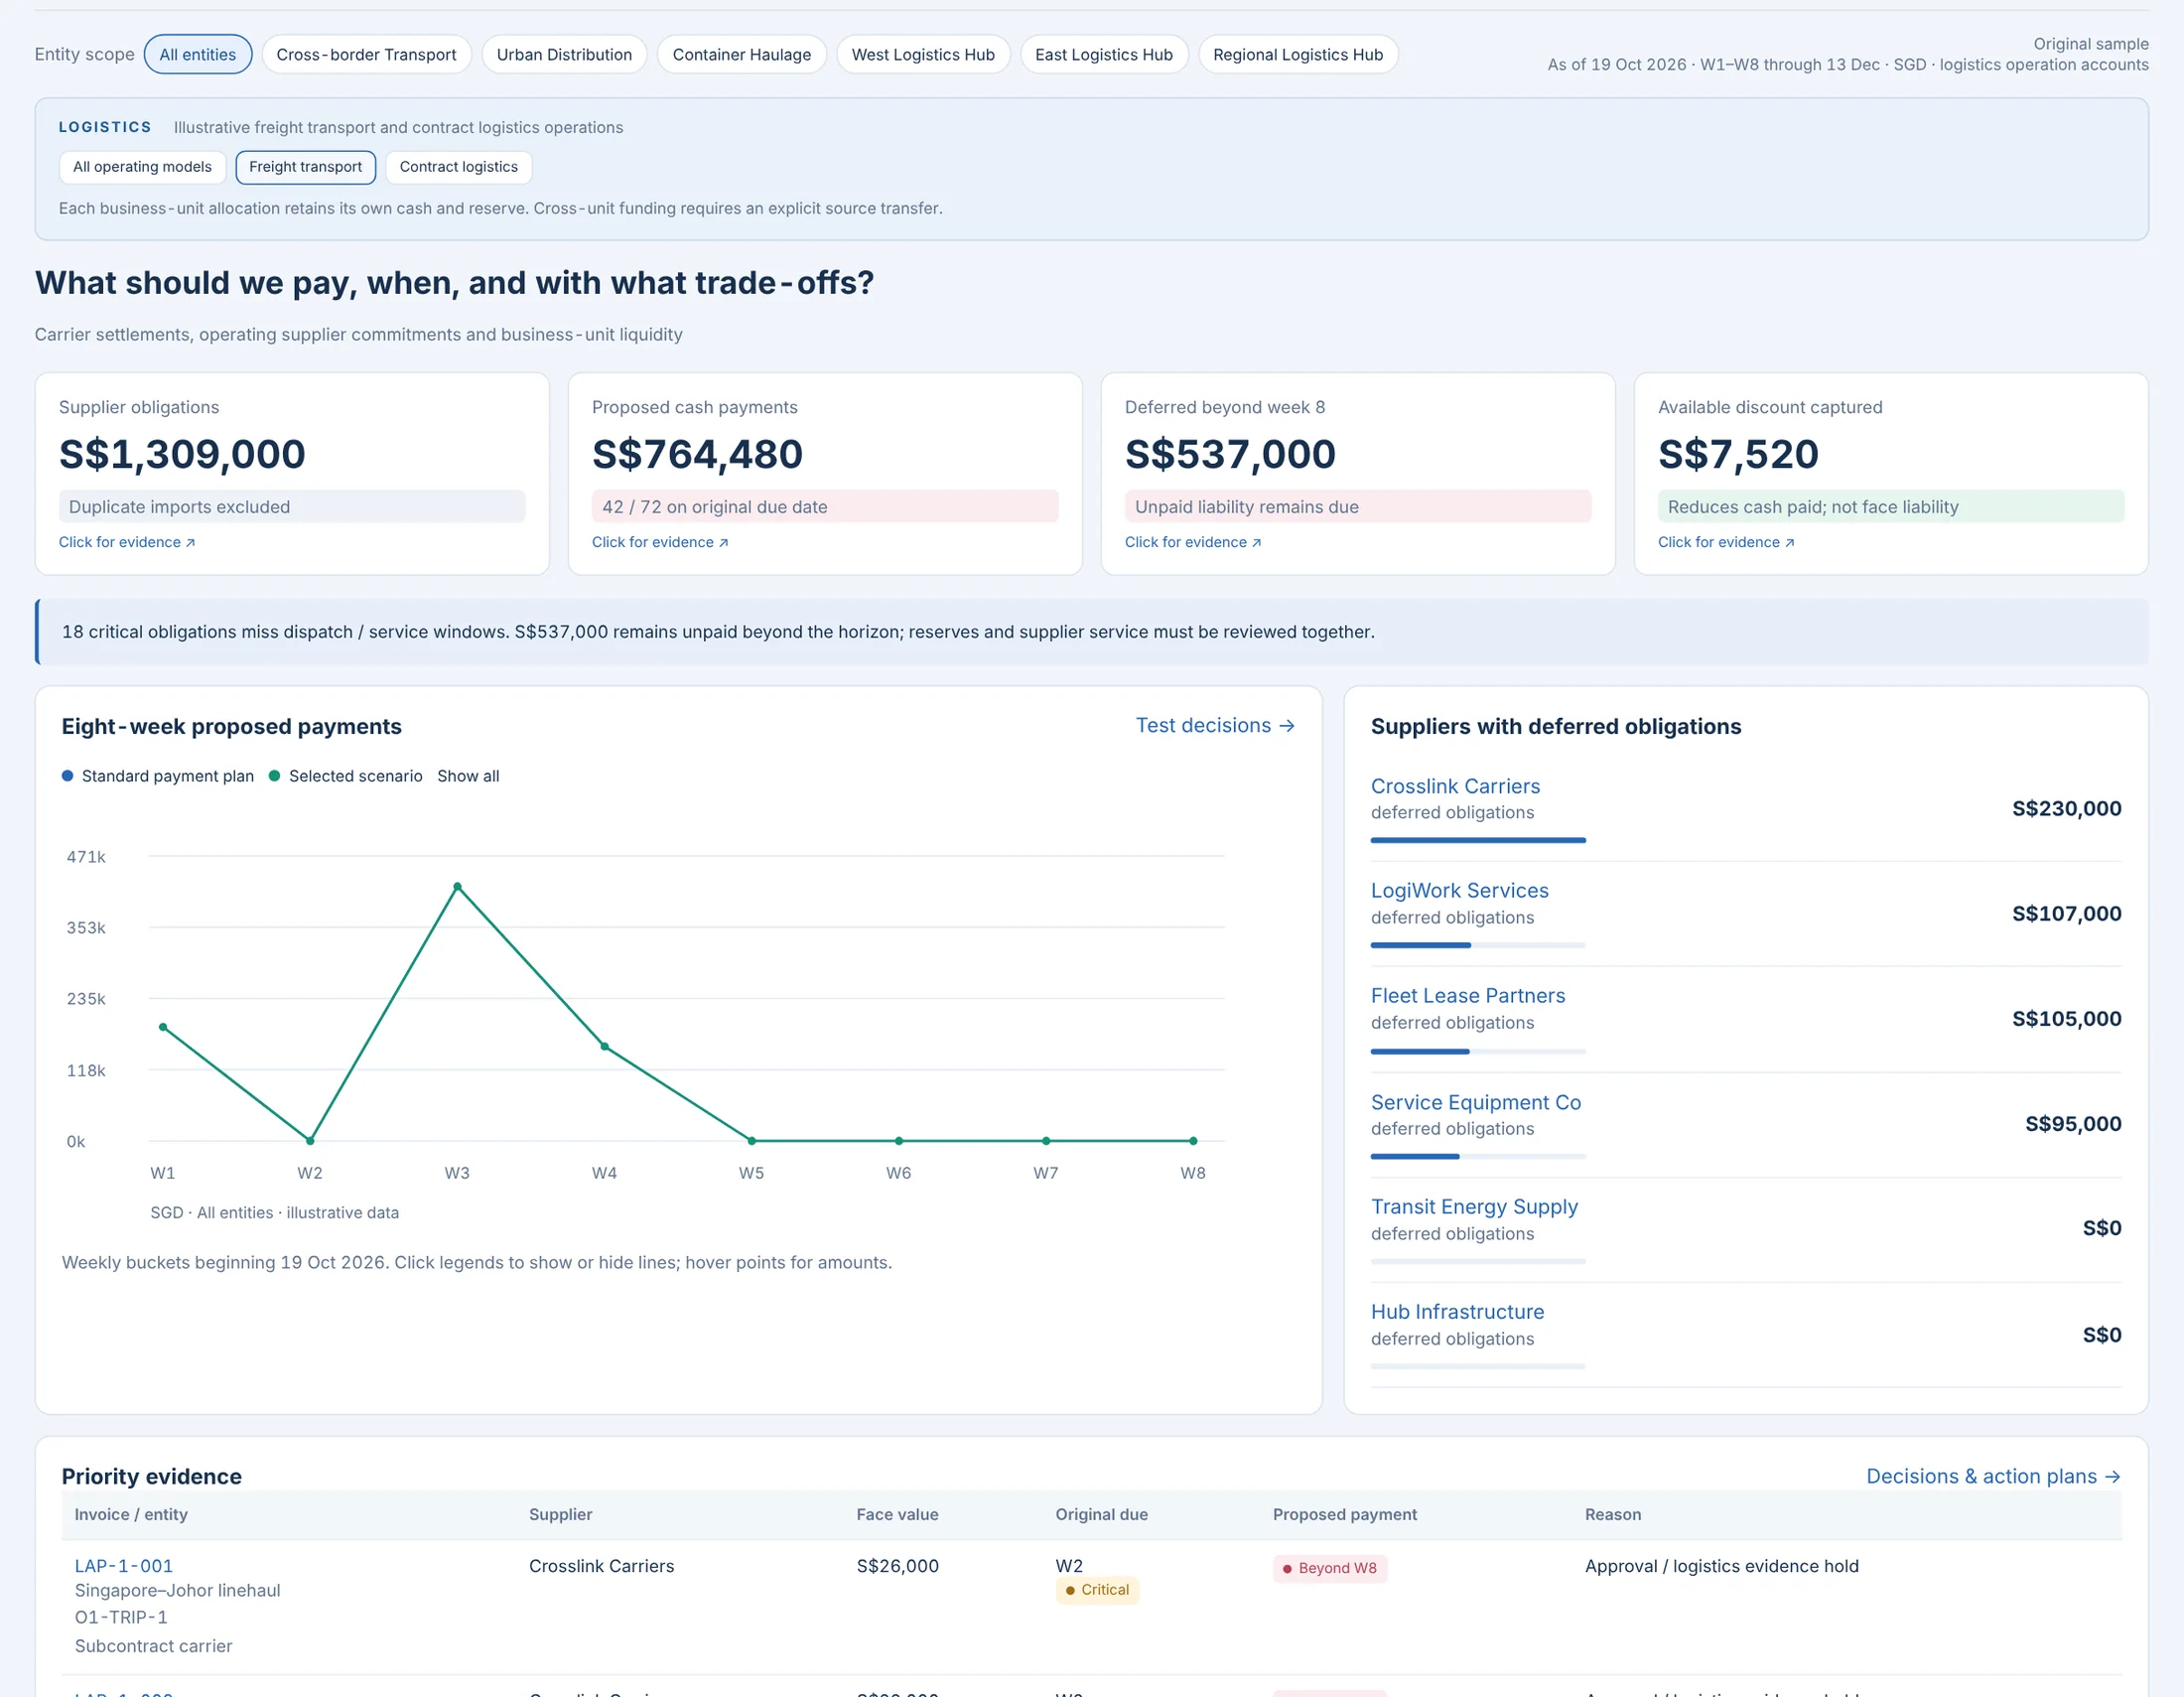The width and height of the screenshot is (2184, 1697).
Task: Go to Decisions & action plans
Action: click(1993, 1476)
